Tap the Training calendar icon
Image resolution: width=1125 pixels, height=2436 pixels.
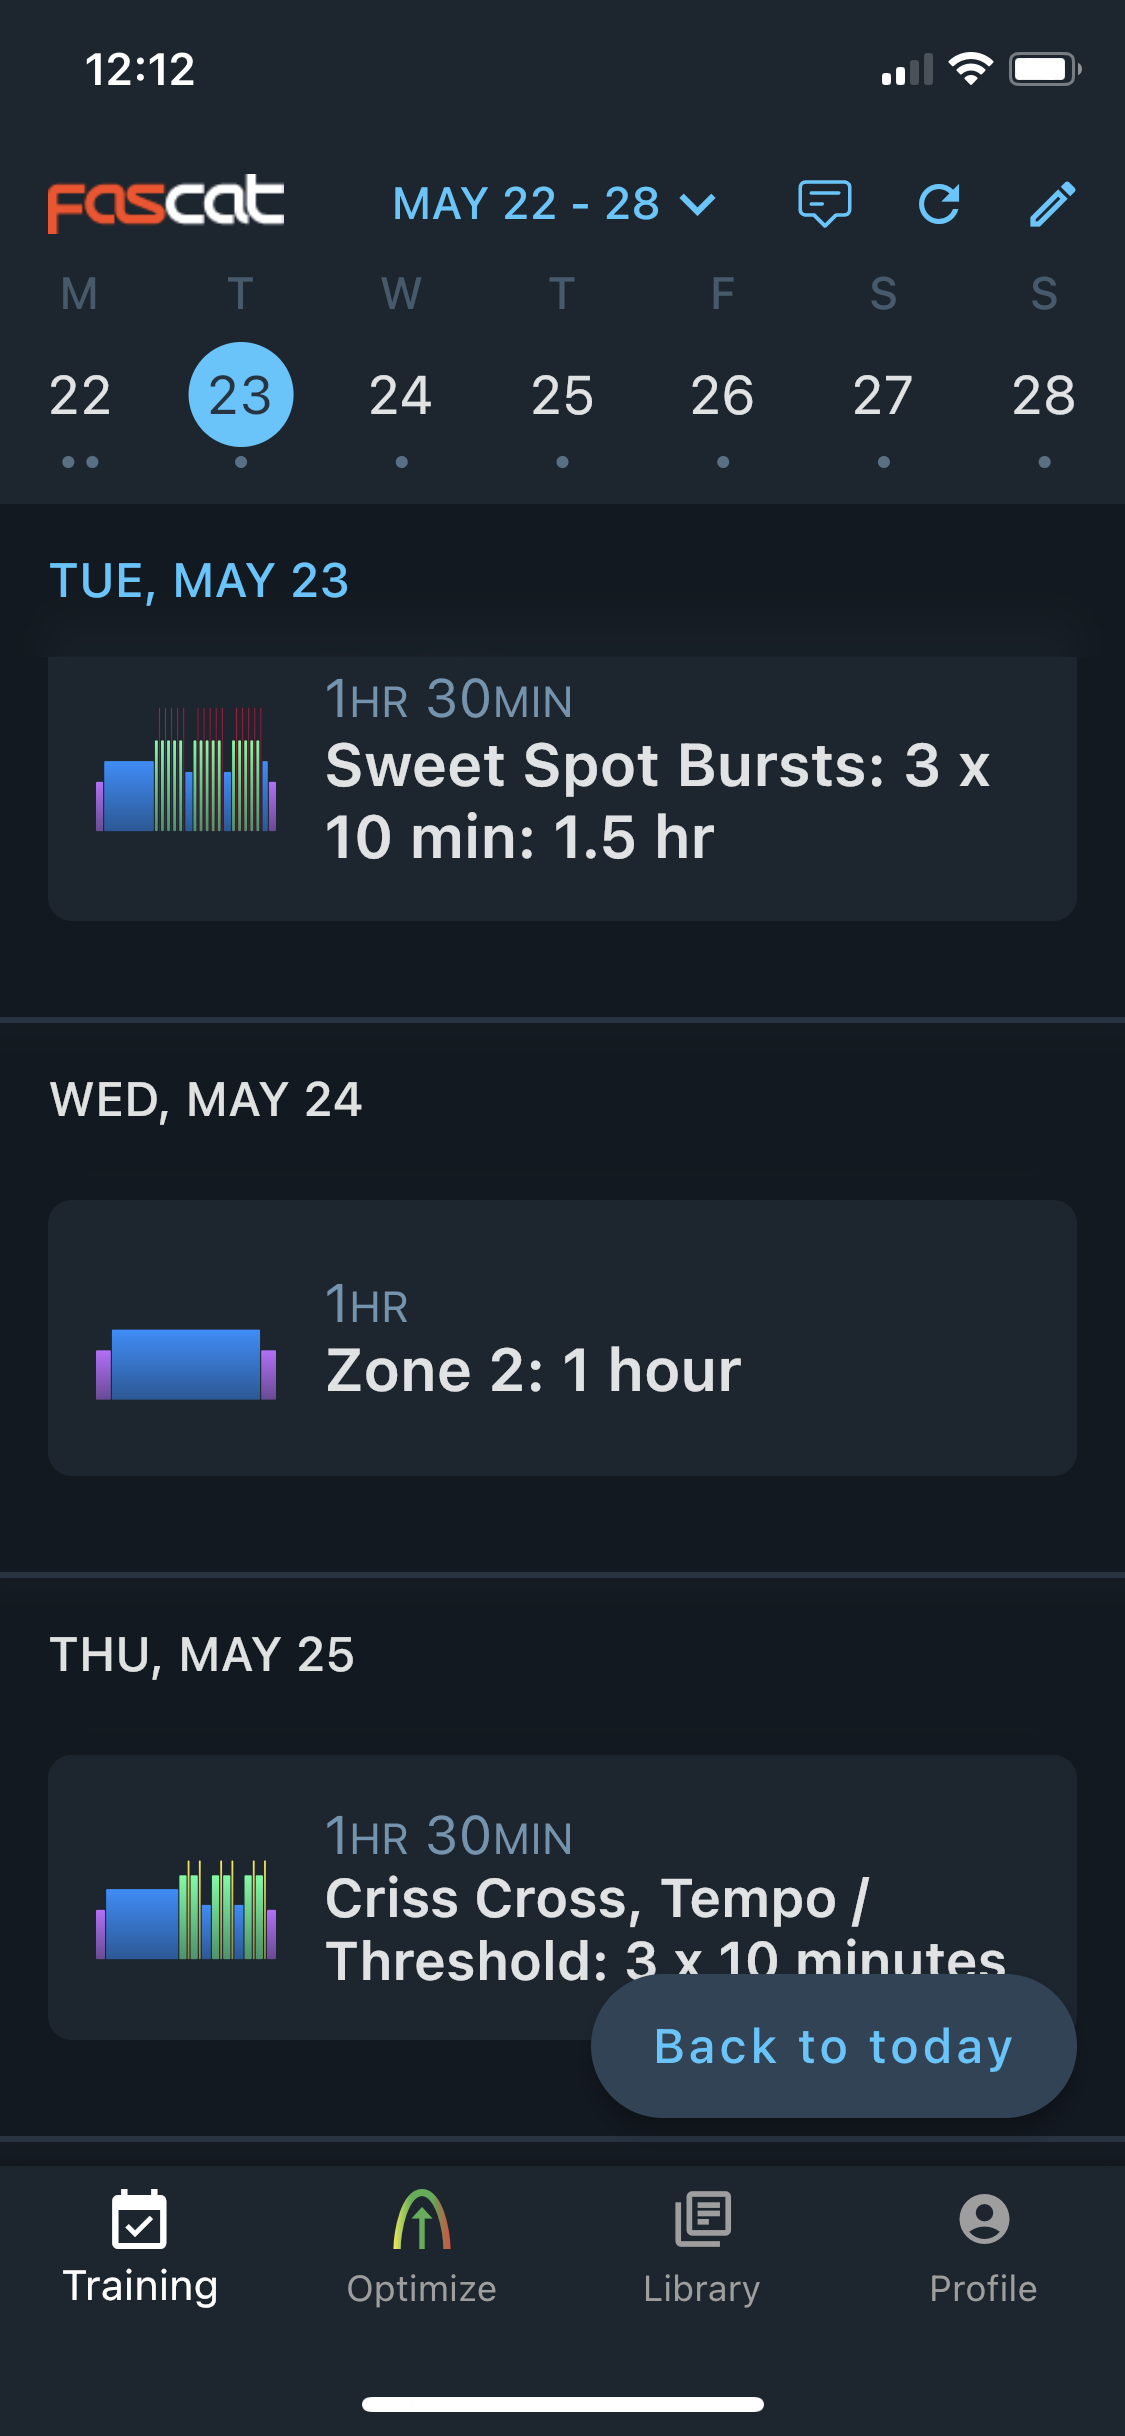[140, 2219]
